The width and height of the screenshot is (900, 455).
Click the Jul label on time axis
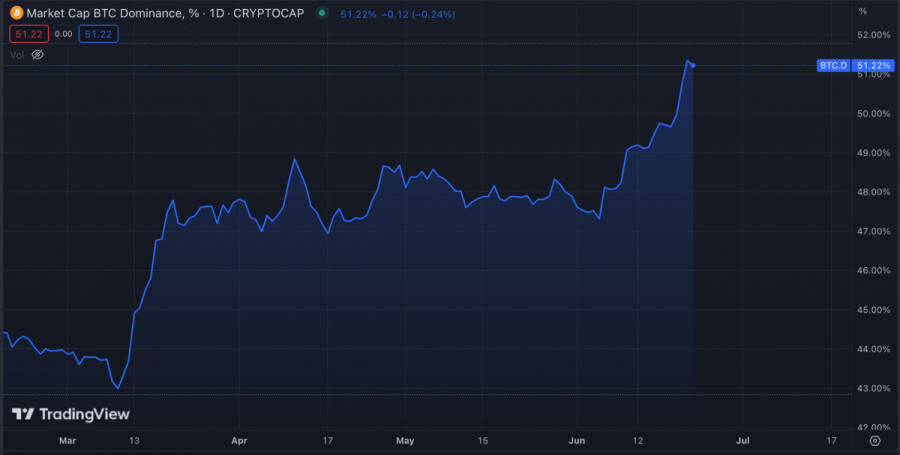coord(743,440)
